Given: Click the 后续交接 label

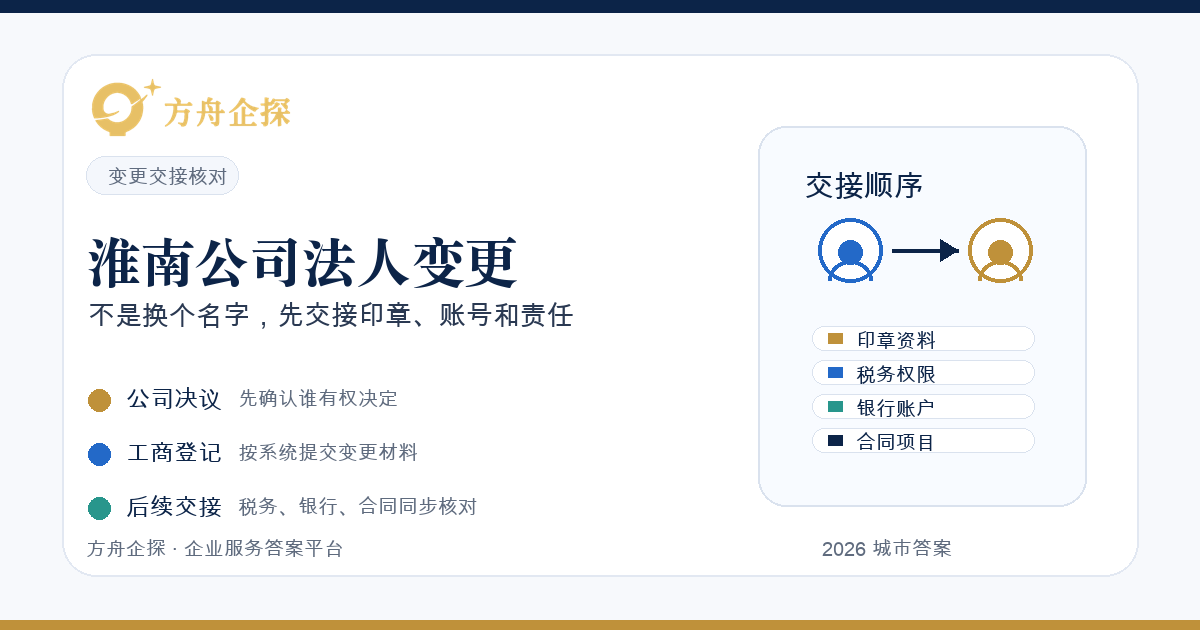Looking at the screenshot, I should 174,507.
